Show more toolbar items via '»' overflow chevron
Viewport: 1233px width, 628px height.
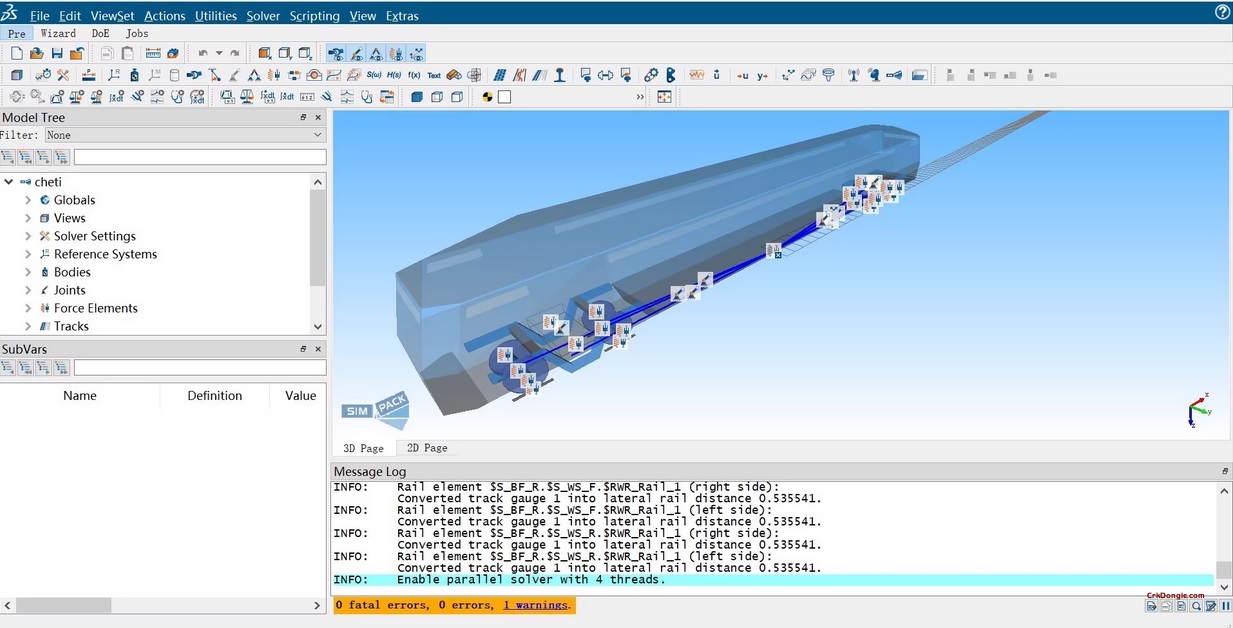tap(640, 97)
